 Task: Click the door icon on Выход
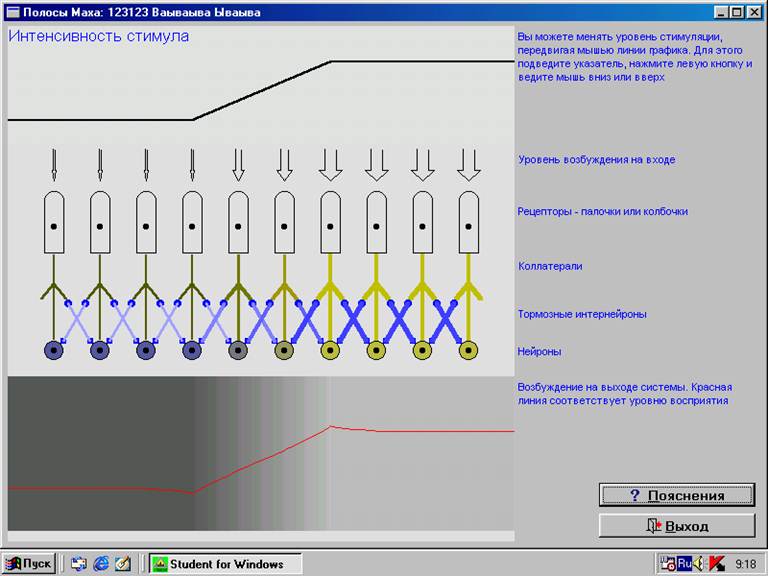pos(654,526)
